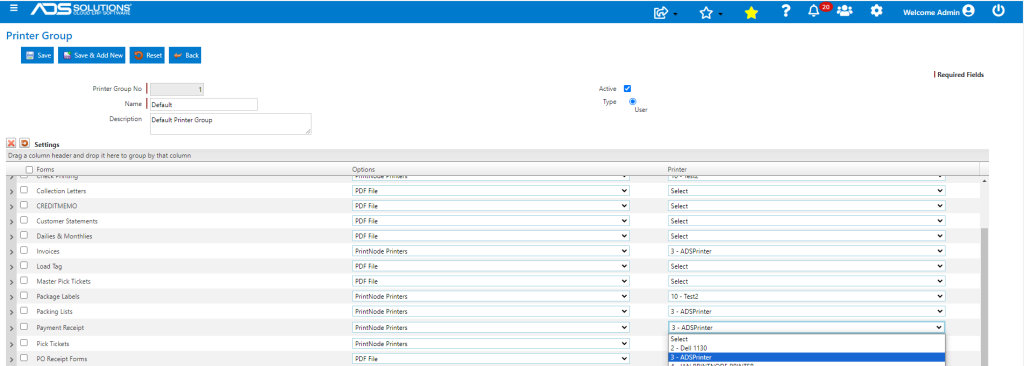The height and width of the screenshot is (366, 1024).
Task: Click the Save button
Action: tap(38, 56)
